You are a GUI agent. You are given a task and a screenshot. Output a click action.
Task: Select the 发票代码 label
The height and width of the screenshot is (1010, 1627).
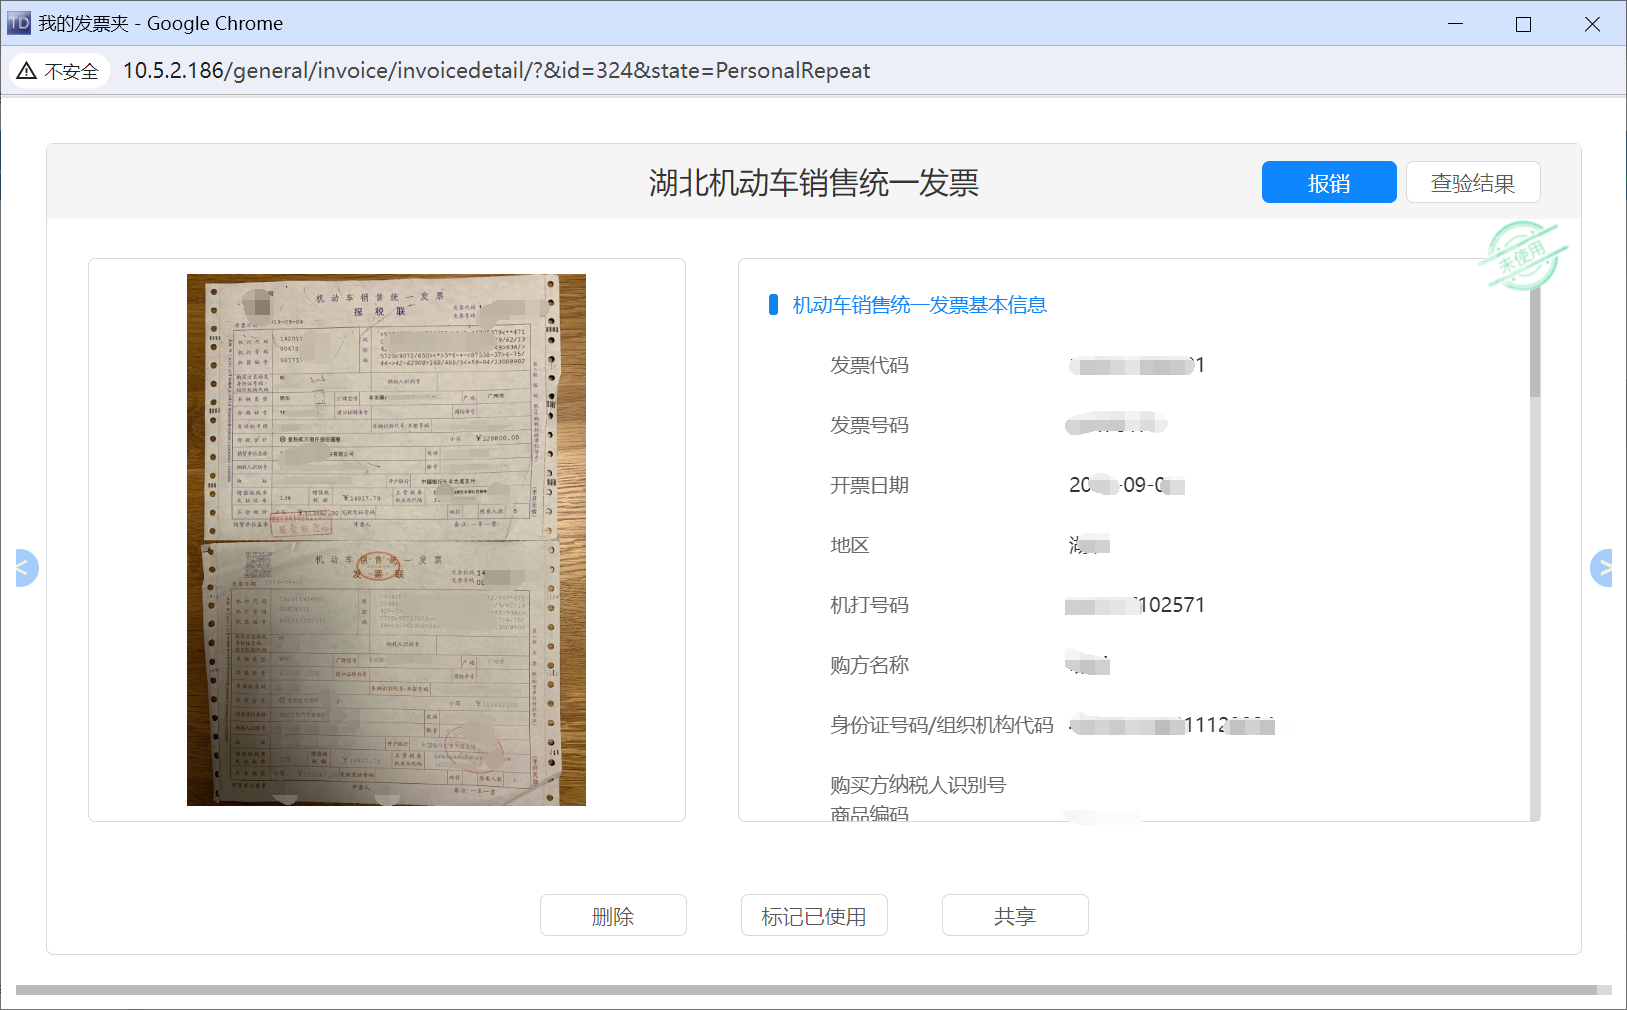[x=869, y=365]
